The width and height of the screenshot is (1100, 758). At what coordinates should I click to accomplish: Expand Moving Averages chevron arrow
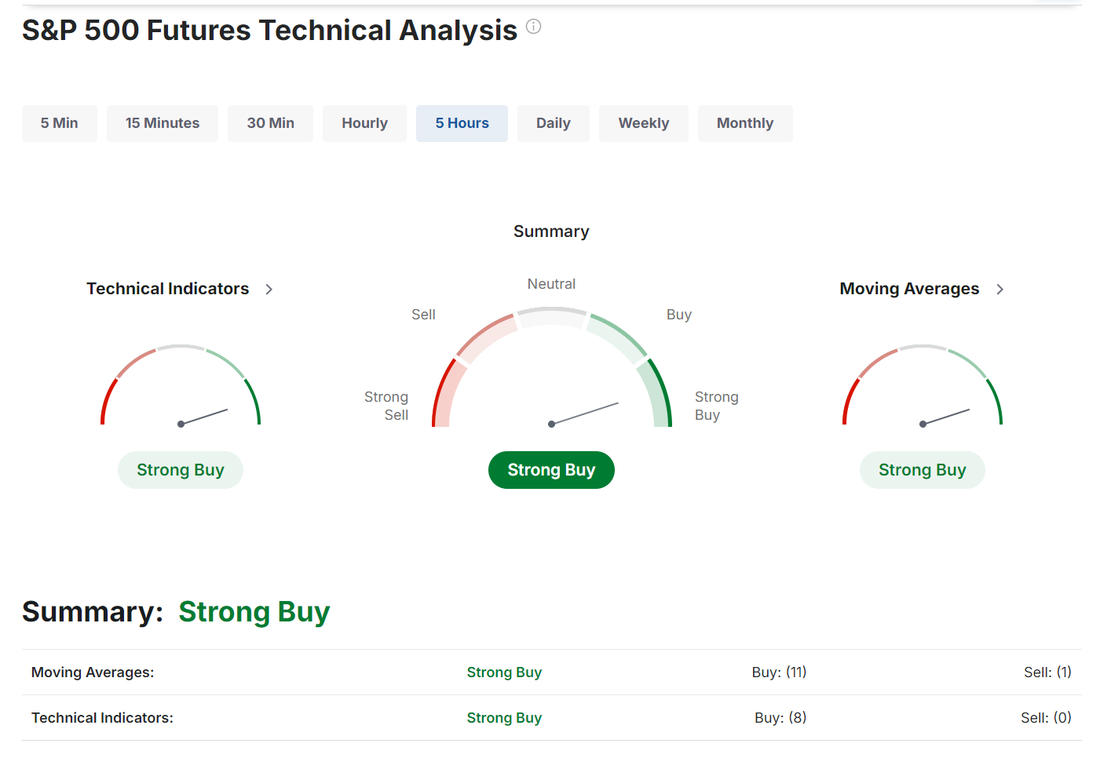point(1000,289)
